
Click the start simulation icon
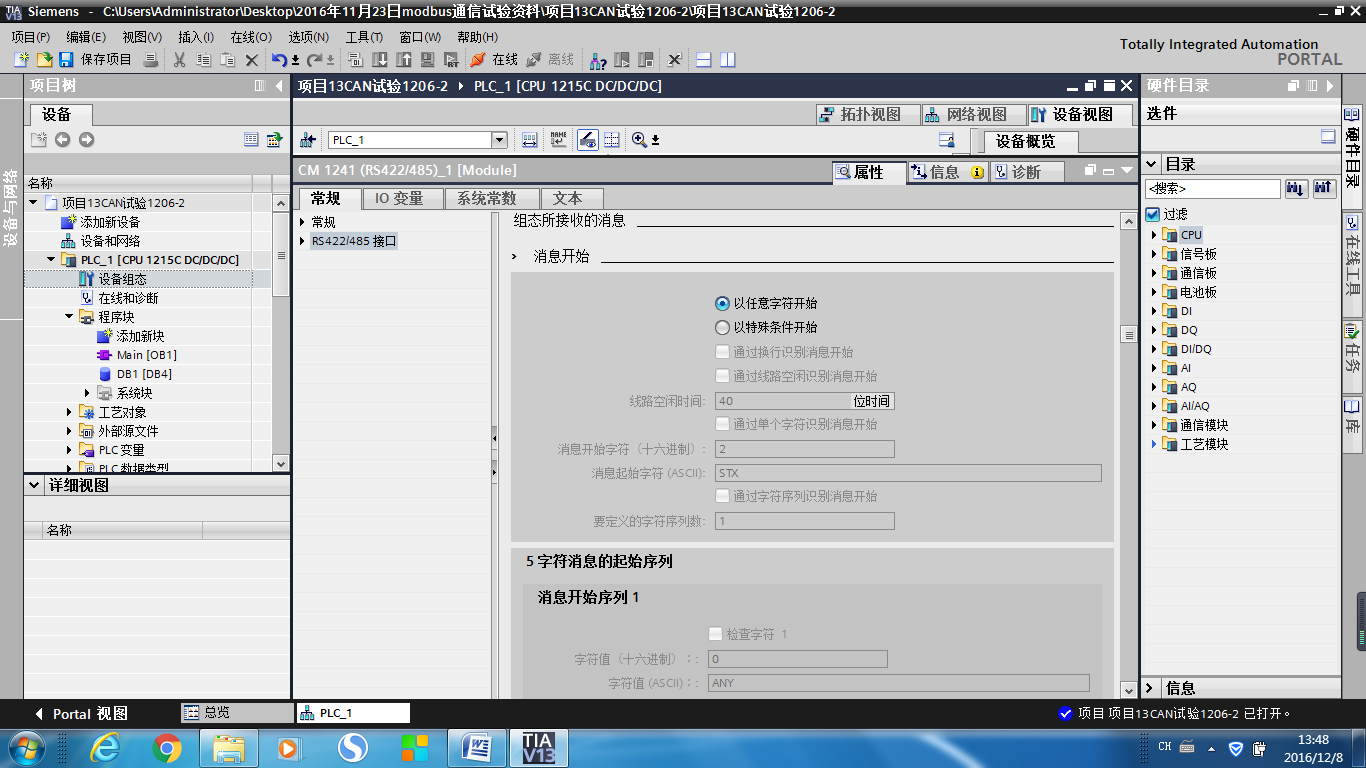(427, 60)
